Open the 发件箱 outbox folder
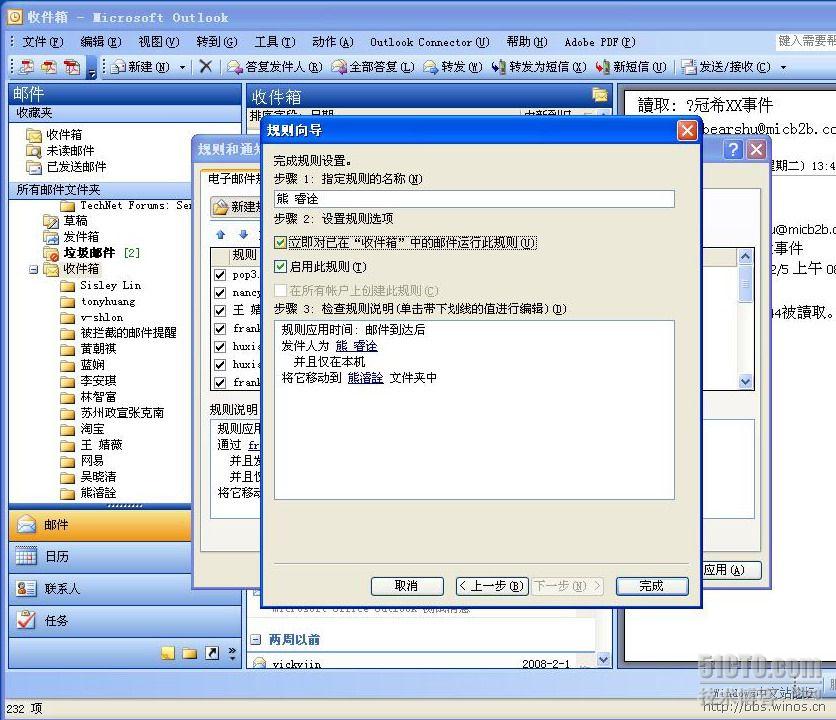Image resolution: width=836 pixels, height=720 pixels. [x=71, y=237]
